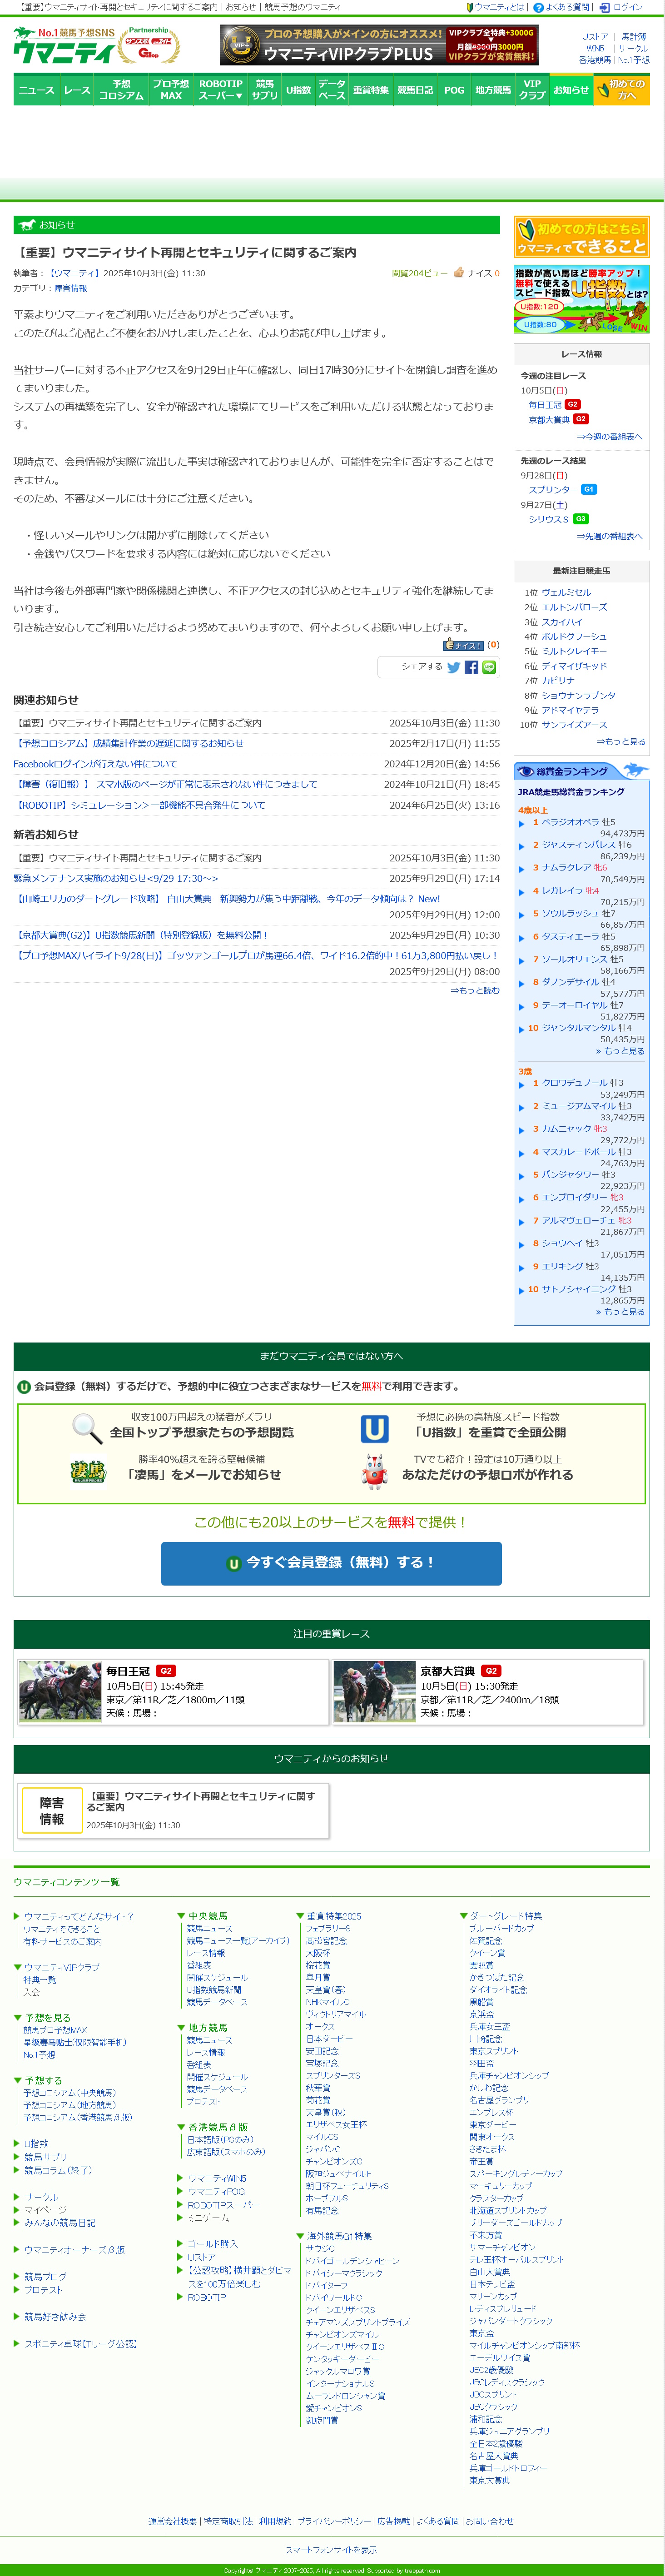
Task: Open the 京都大賞典 race thumbnail
Action: 374,1692
